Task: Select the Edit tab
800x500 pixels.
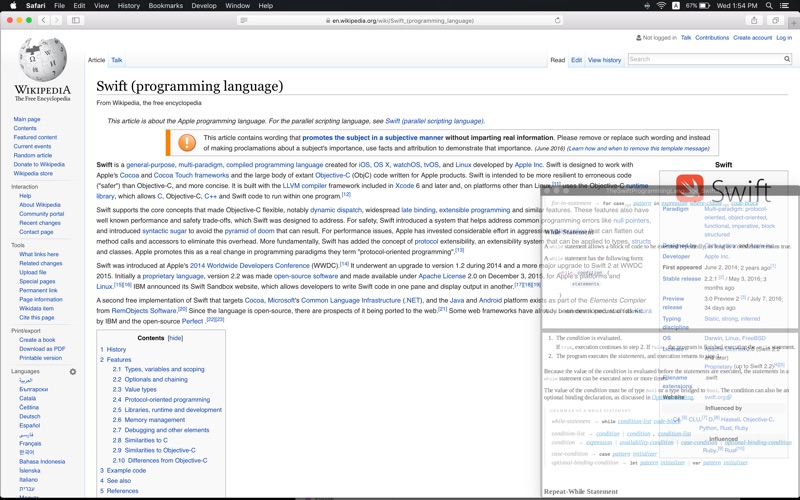Action: click(x=577, y=60)
